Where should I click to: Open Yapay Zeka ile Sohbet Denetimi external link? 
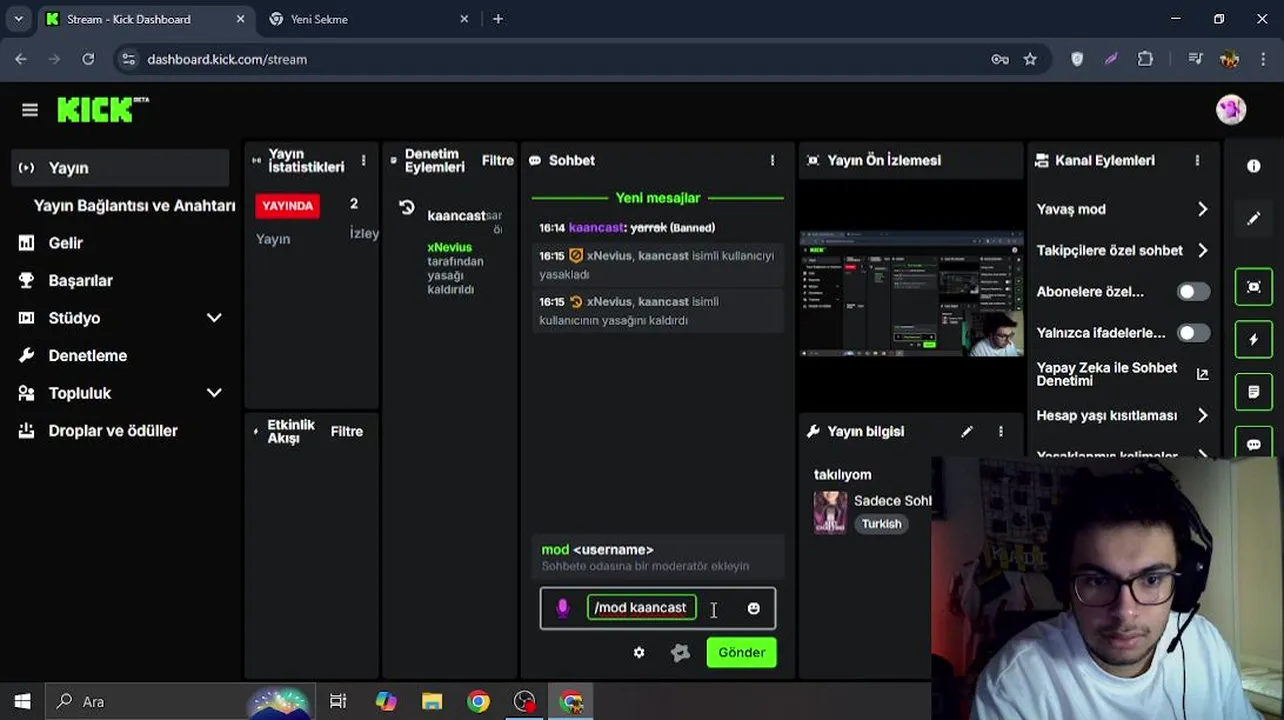point(1202,374)
